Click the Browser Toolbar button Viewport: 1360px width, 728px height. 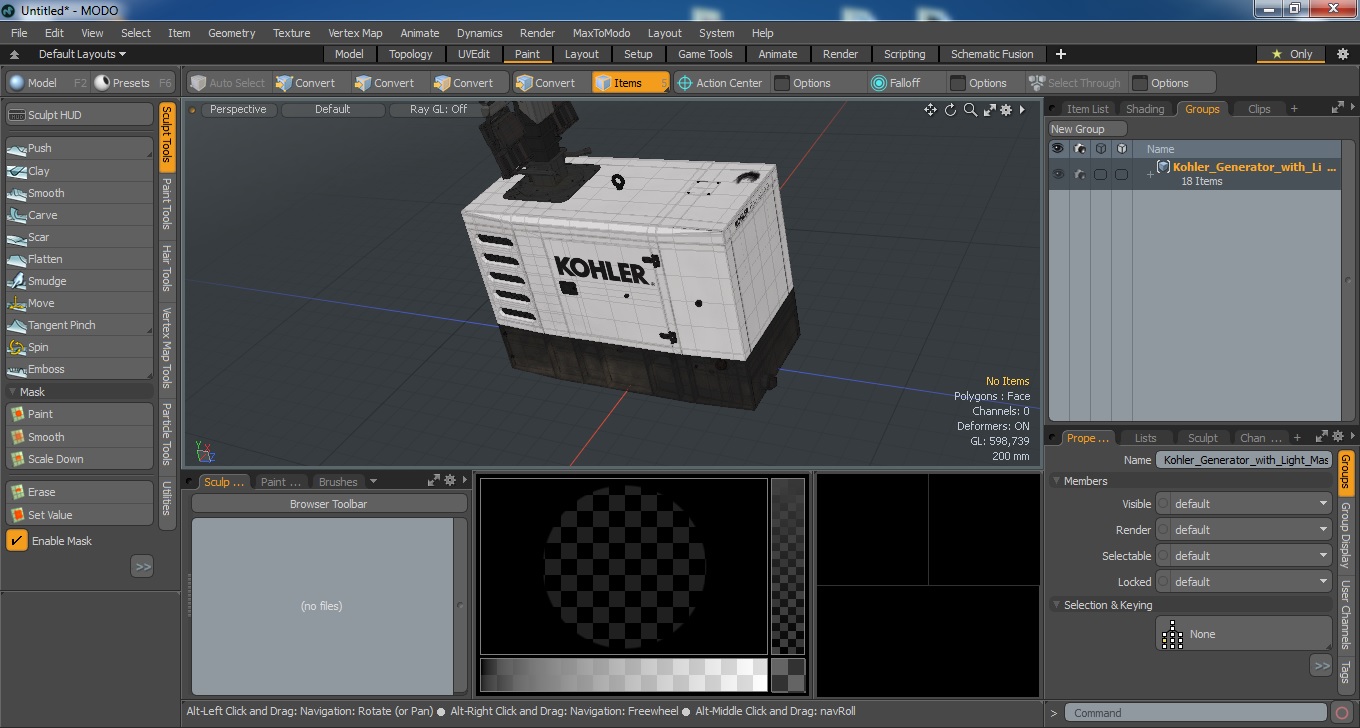point(328,504)
